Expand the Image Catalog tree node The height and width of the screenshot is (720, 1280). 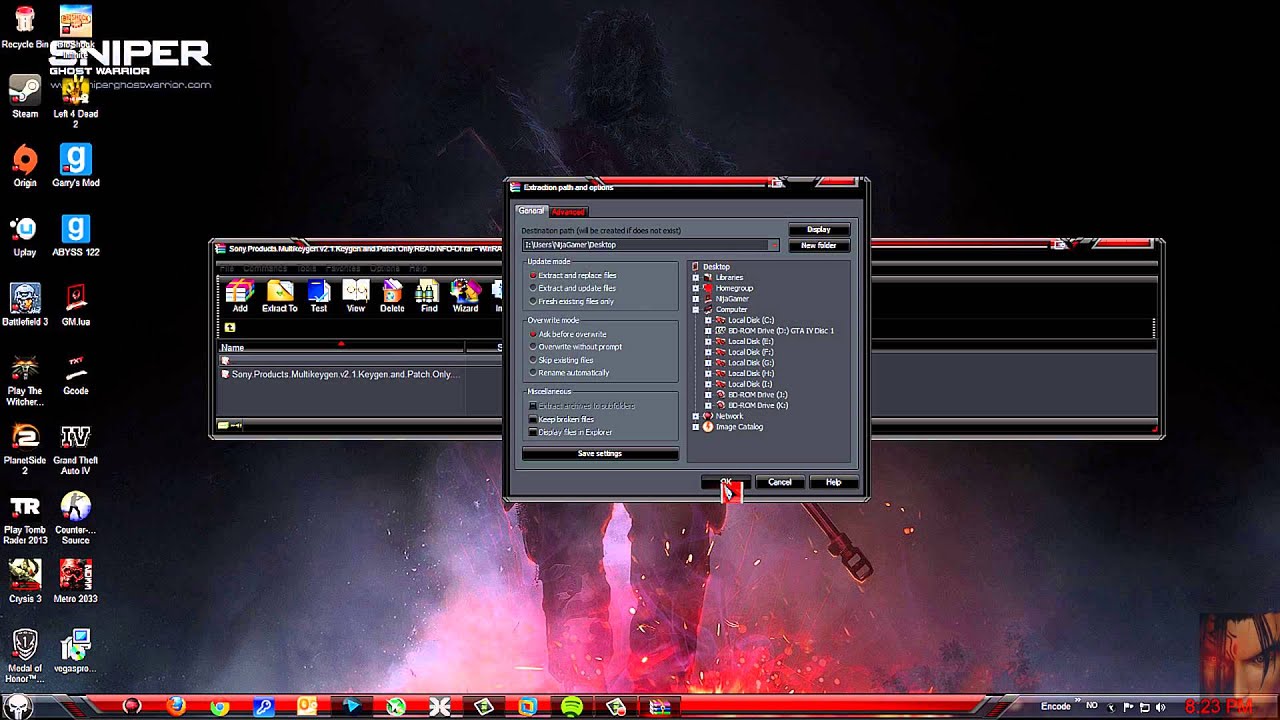(x=696, y=427)
